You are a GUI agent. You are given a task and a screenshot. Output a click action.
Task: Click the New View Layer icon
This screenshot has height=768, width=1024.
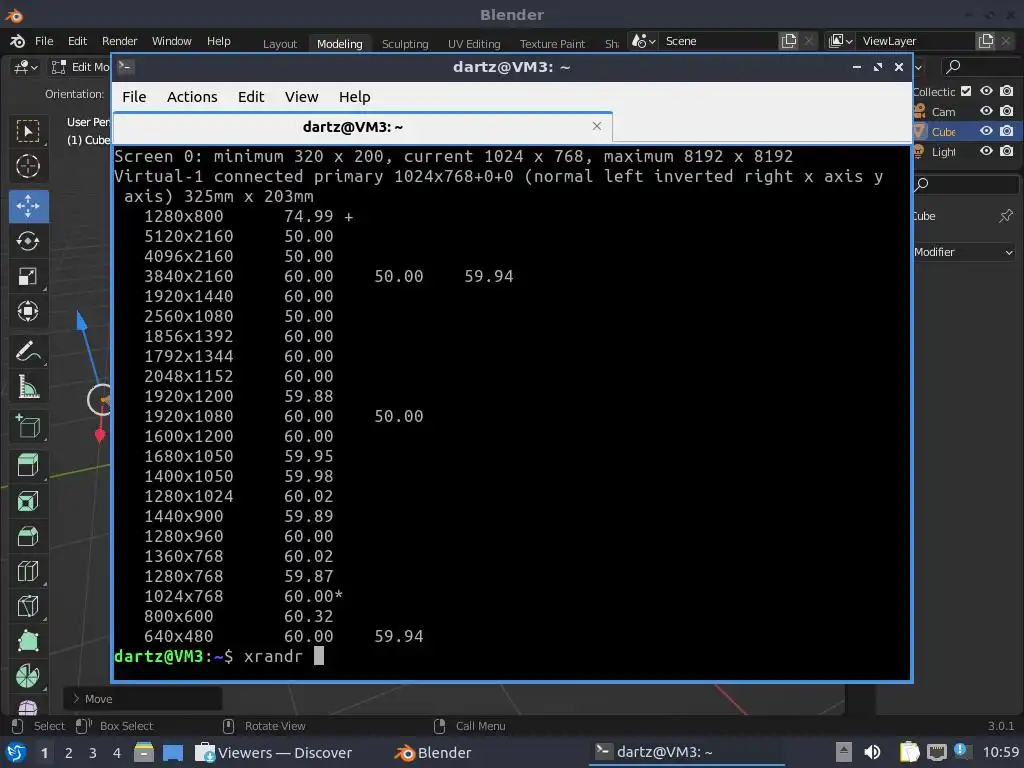986,41
